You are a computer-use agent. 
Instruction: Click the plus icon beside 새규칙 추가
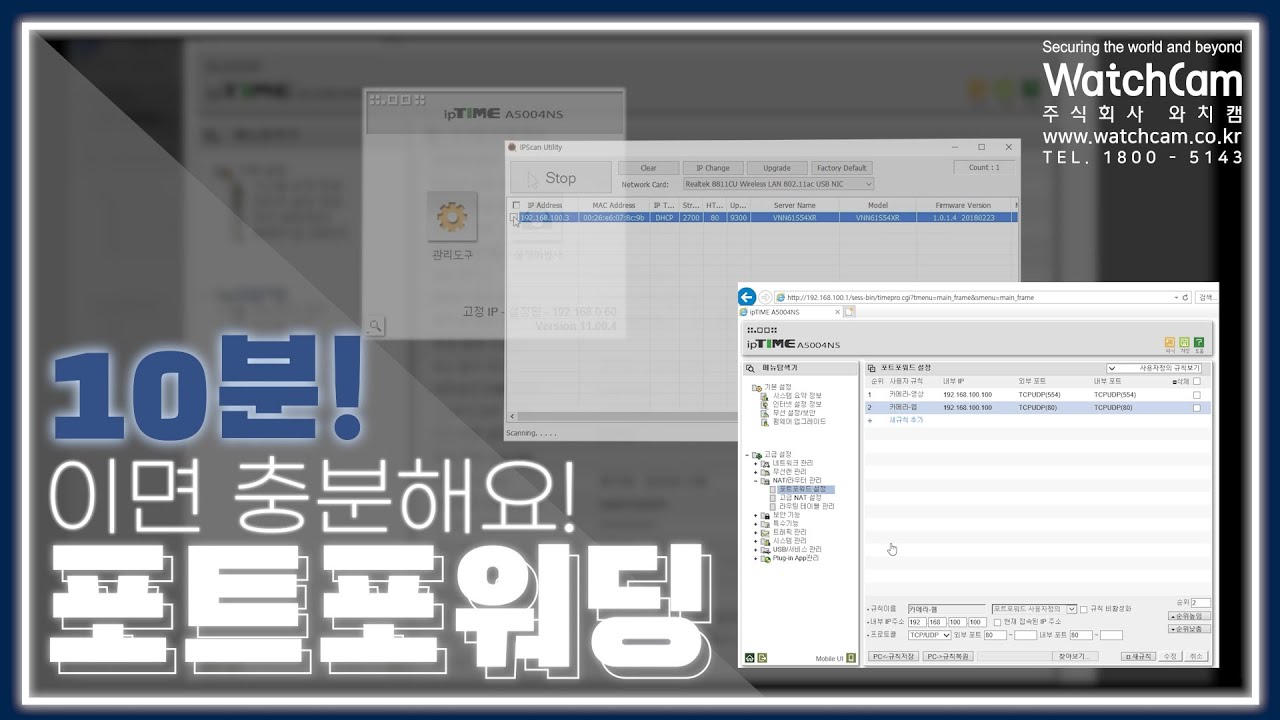pyautogui.click(x=869, y=420)
